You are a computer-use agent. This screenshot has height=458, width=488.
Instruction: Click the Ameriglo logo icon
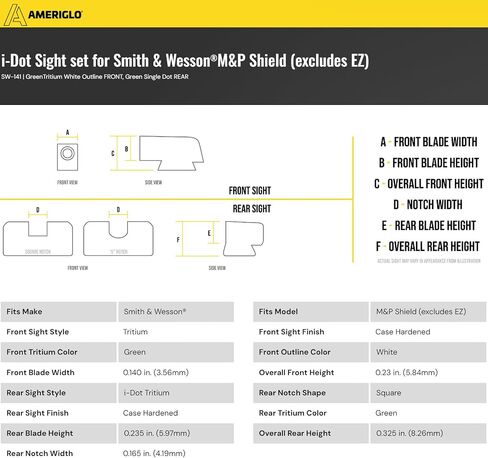point(15,14)
